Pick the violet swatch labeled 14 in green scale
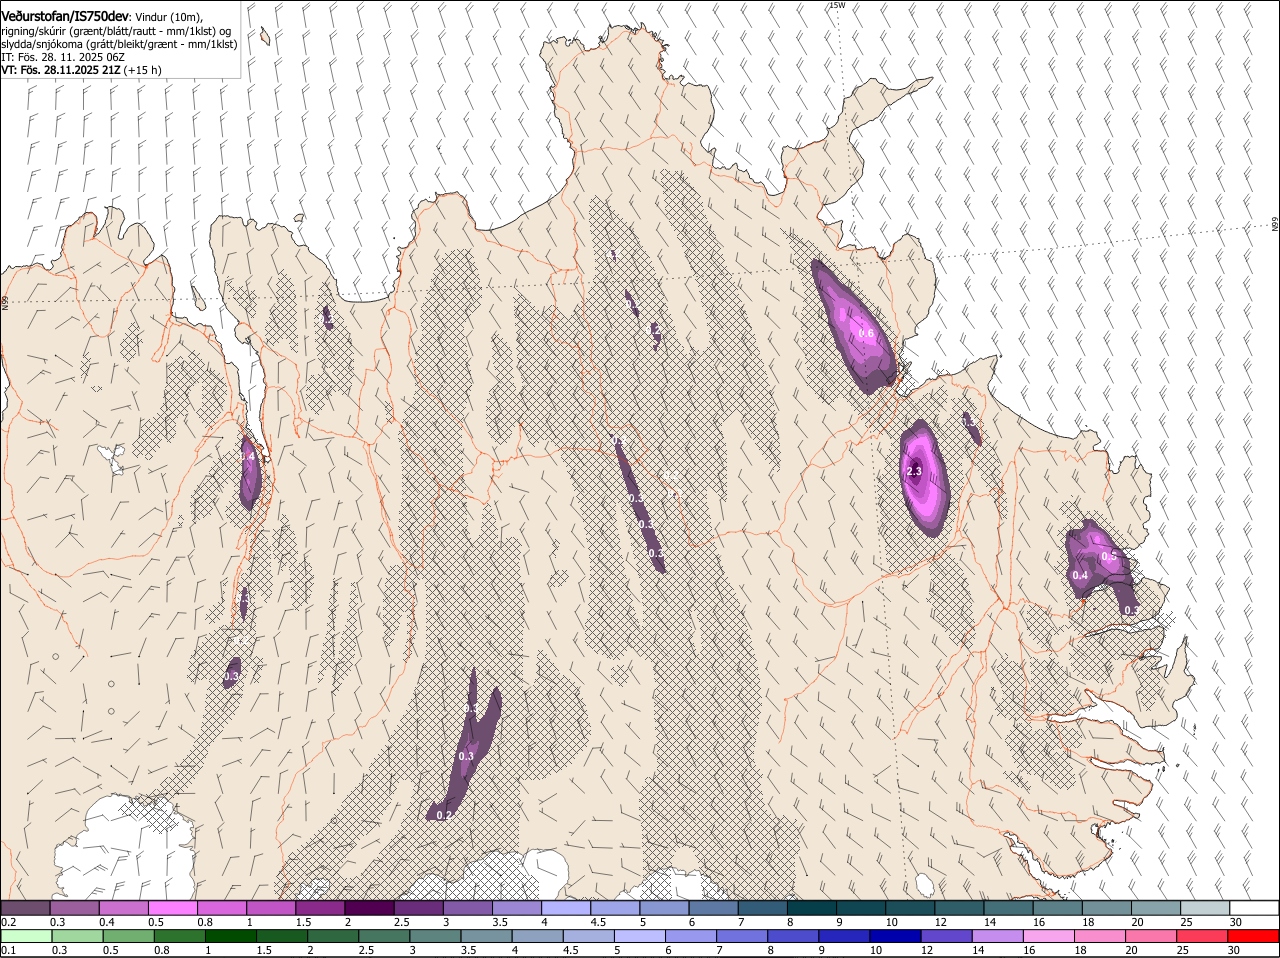 997,936
